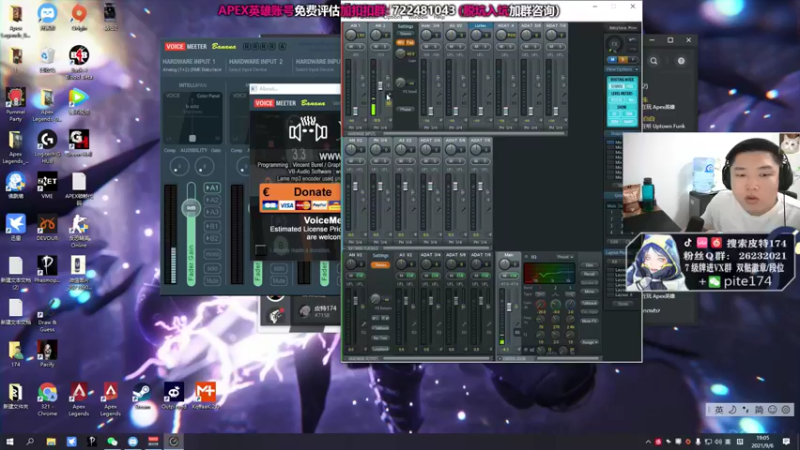Open DEVOUR game desktop icon
The height and width of the screenshot is (450, 800).
[x=47, y=228]
